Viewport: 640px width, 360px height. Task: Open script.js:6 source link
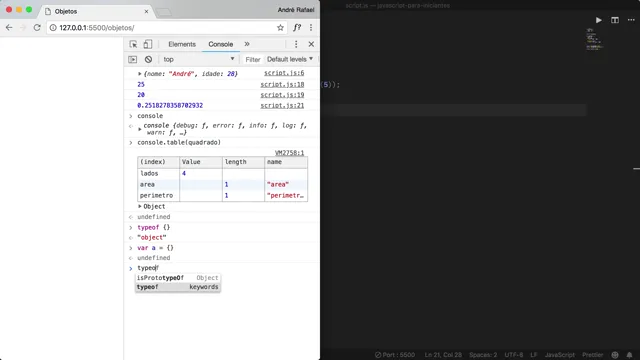pos(284,73)
